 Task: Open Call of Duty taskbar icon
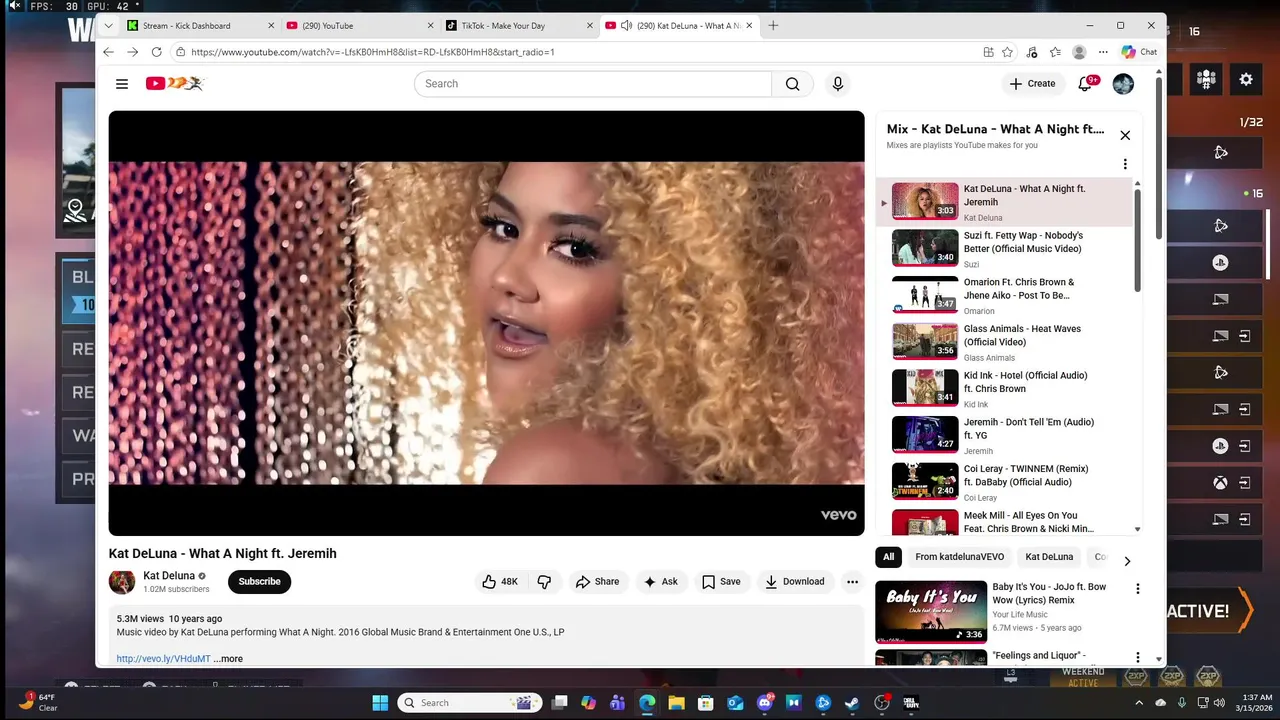[x=911, y=703]
